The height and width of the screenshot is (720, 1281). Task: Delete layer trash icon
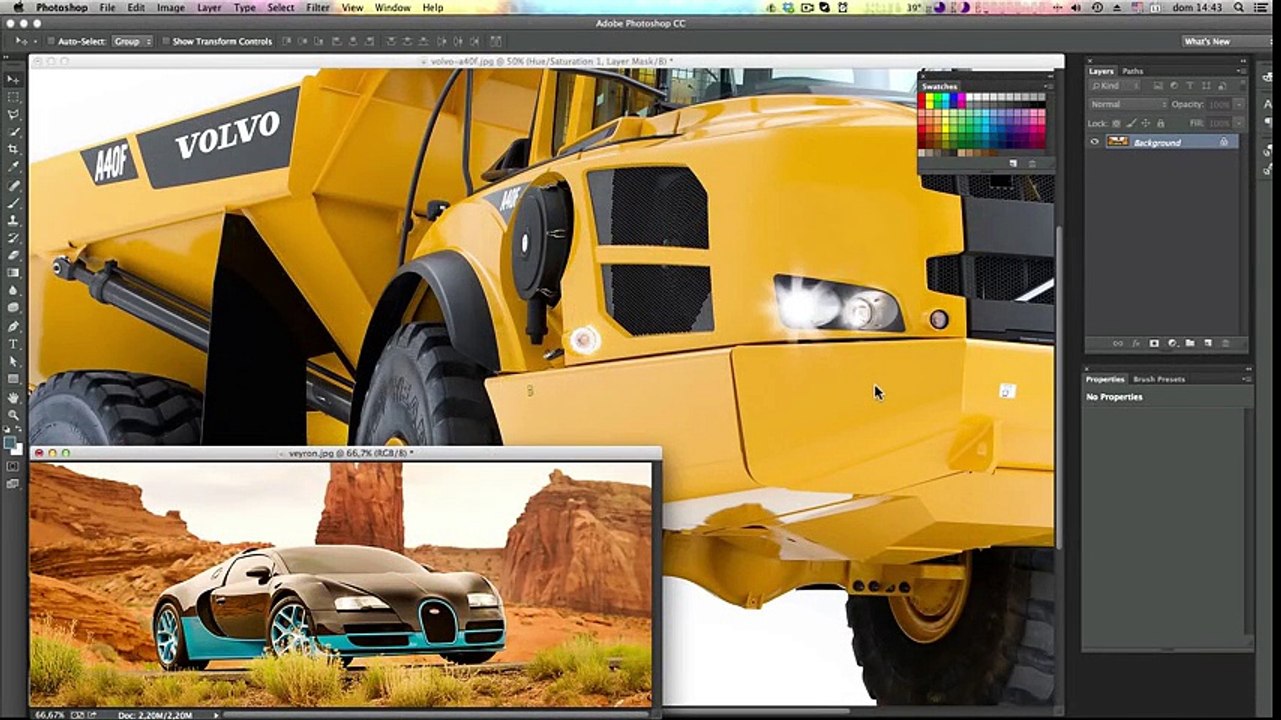[1226, 343]
